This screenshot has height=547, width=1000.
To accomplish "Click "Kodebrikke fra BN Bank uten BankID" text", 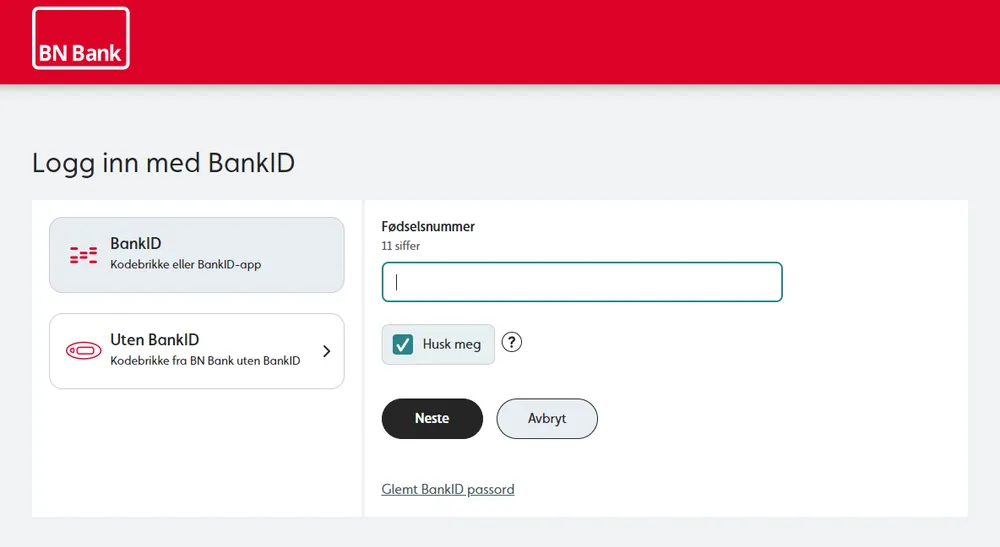I will point(205,361).
